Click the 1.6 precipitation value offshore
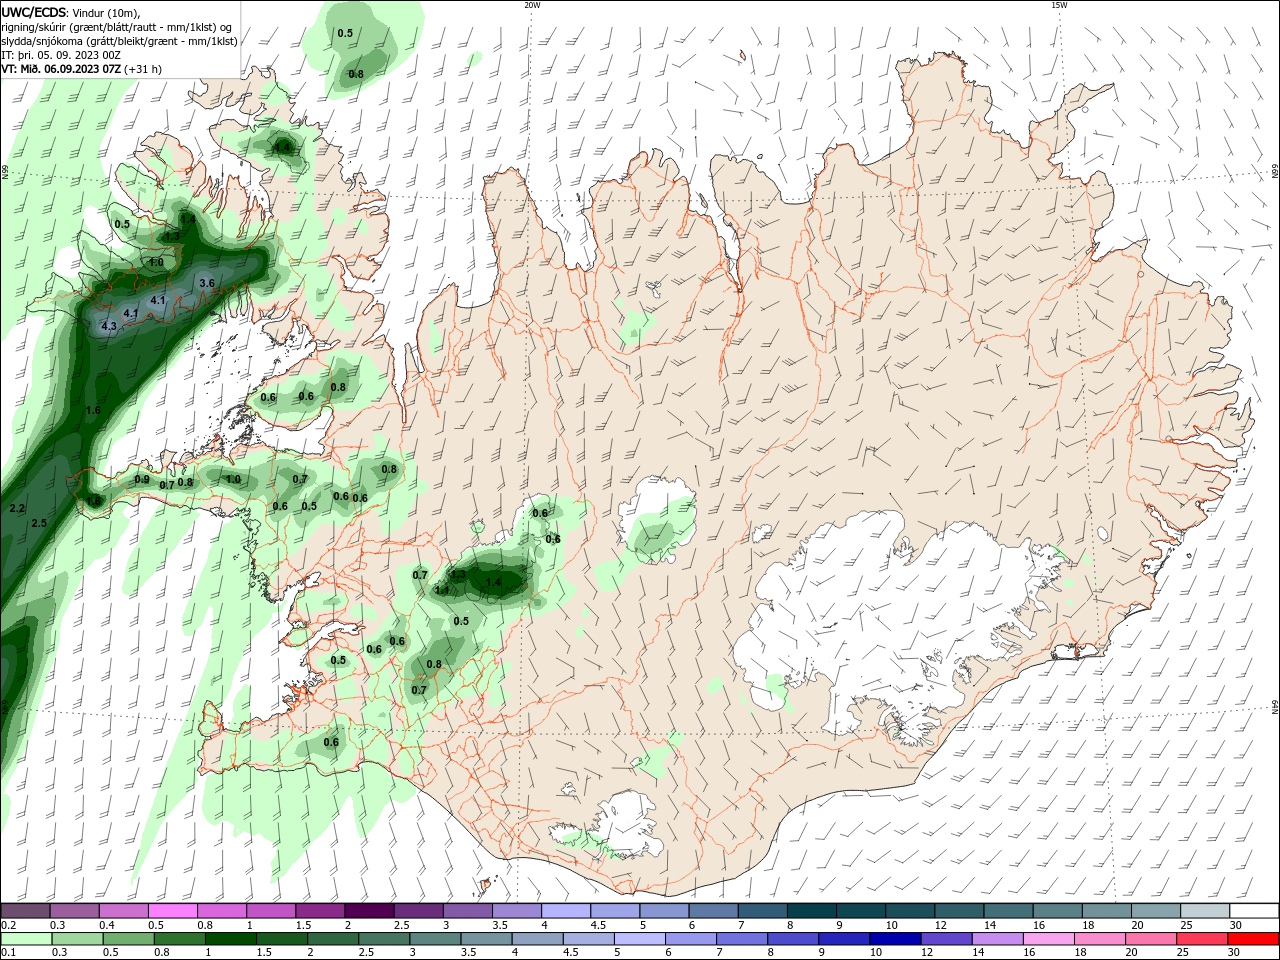 coord(93,410)
